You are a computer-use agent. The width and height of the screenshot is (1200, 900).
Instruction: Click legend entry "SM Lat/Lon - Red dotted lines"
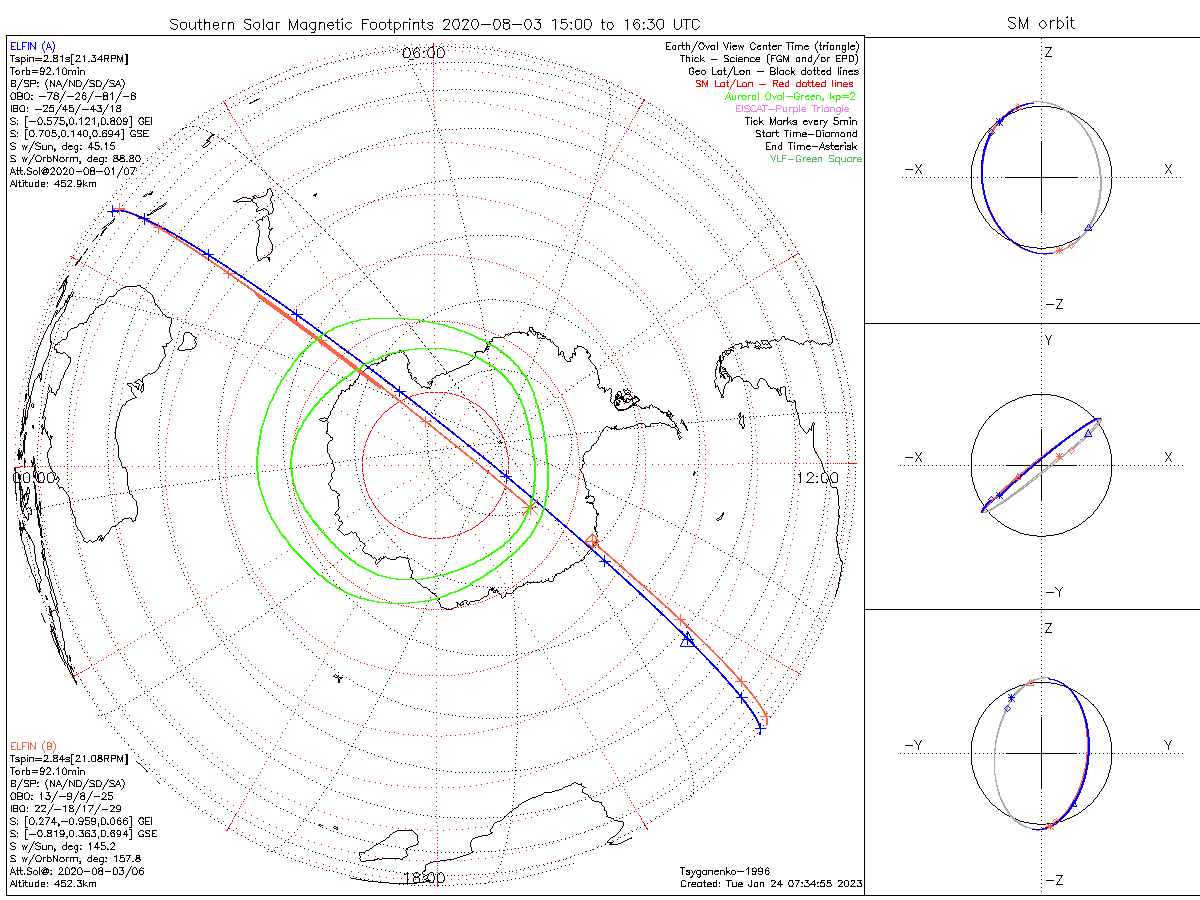pos(774,84)
